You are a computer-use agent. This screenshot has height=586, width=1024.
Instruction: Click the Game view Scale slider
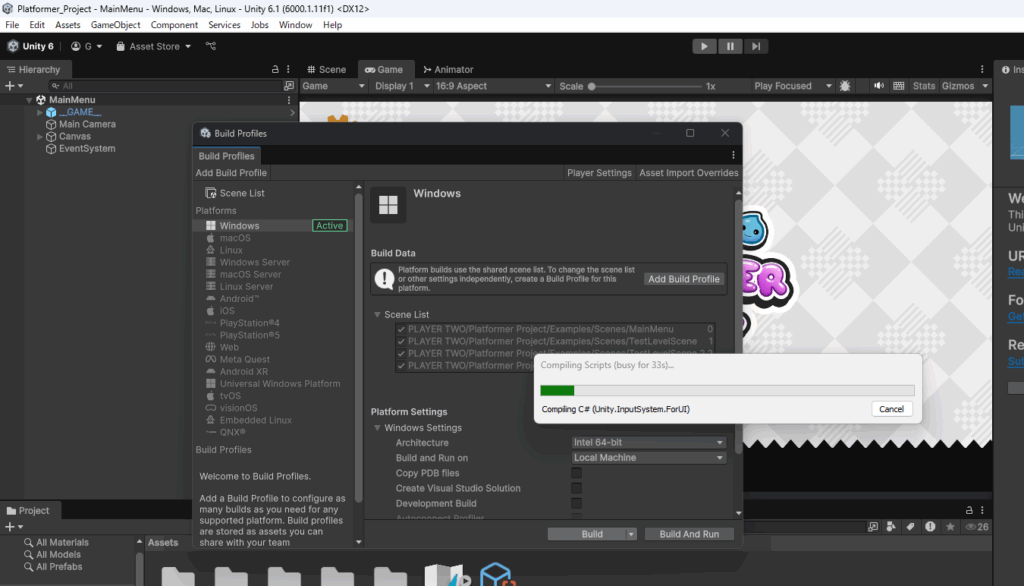pos(645,86)
